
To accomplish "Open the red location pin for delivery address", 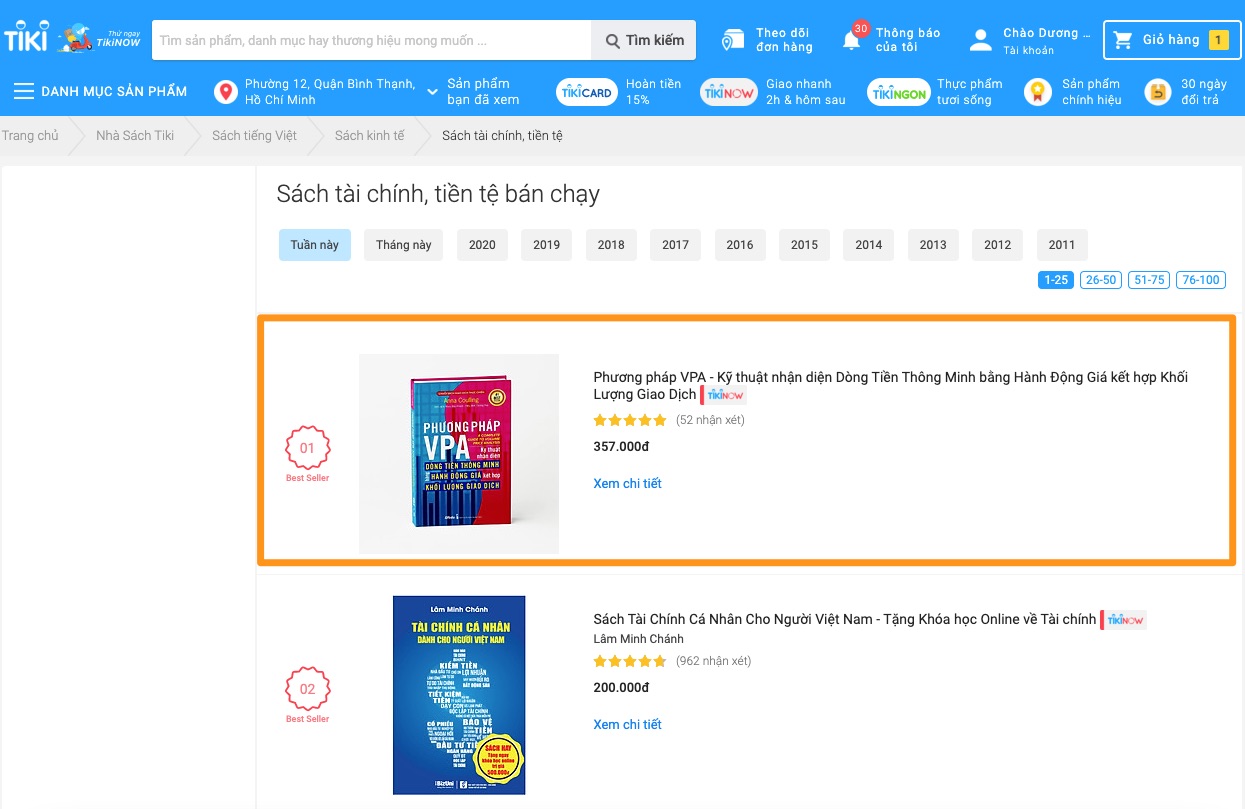I will point(224,91).
